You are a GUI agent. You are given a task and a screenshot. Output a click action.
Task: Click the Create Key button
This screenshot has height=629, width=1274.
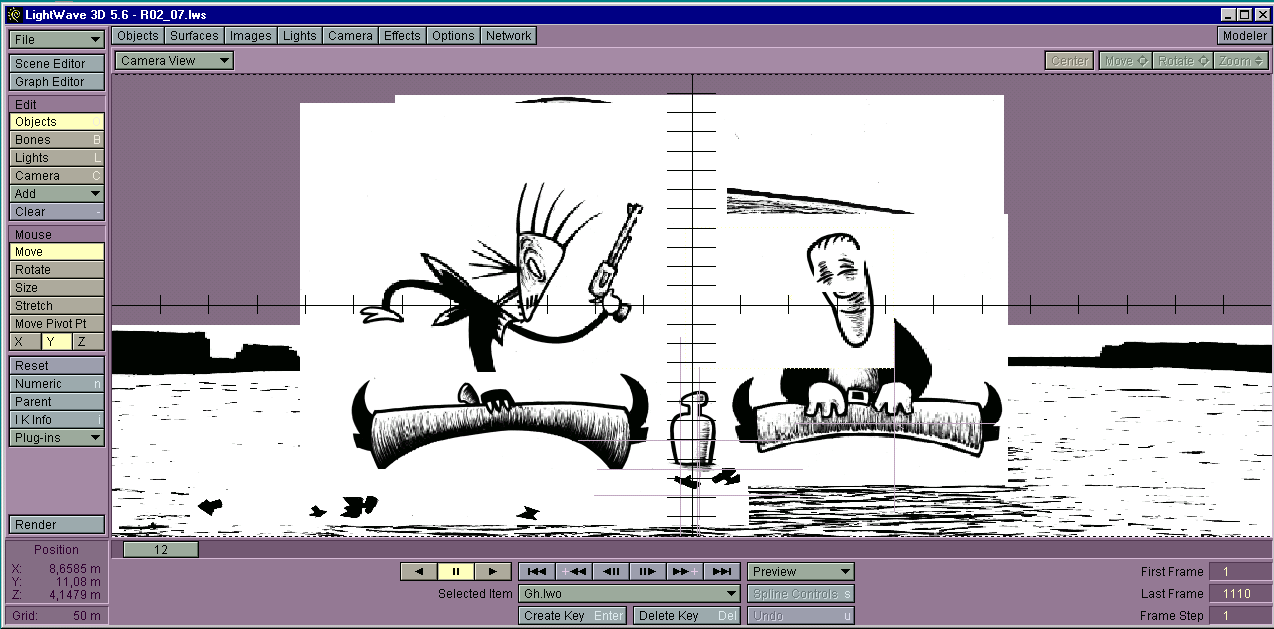(573, 616)
